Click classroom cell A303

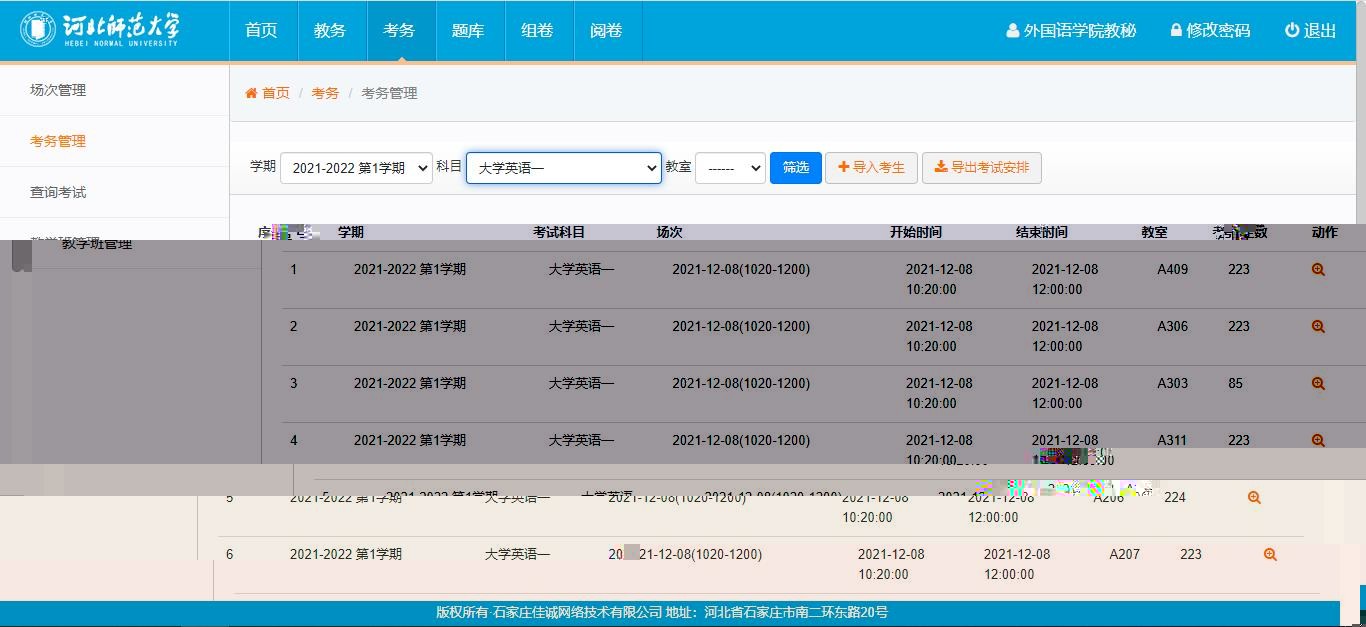[1173, 383]
